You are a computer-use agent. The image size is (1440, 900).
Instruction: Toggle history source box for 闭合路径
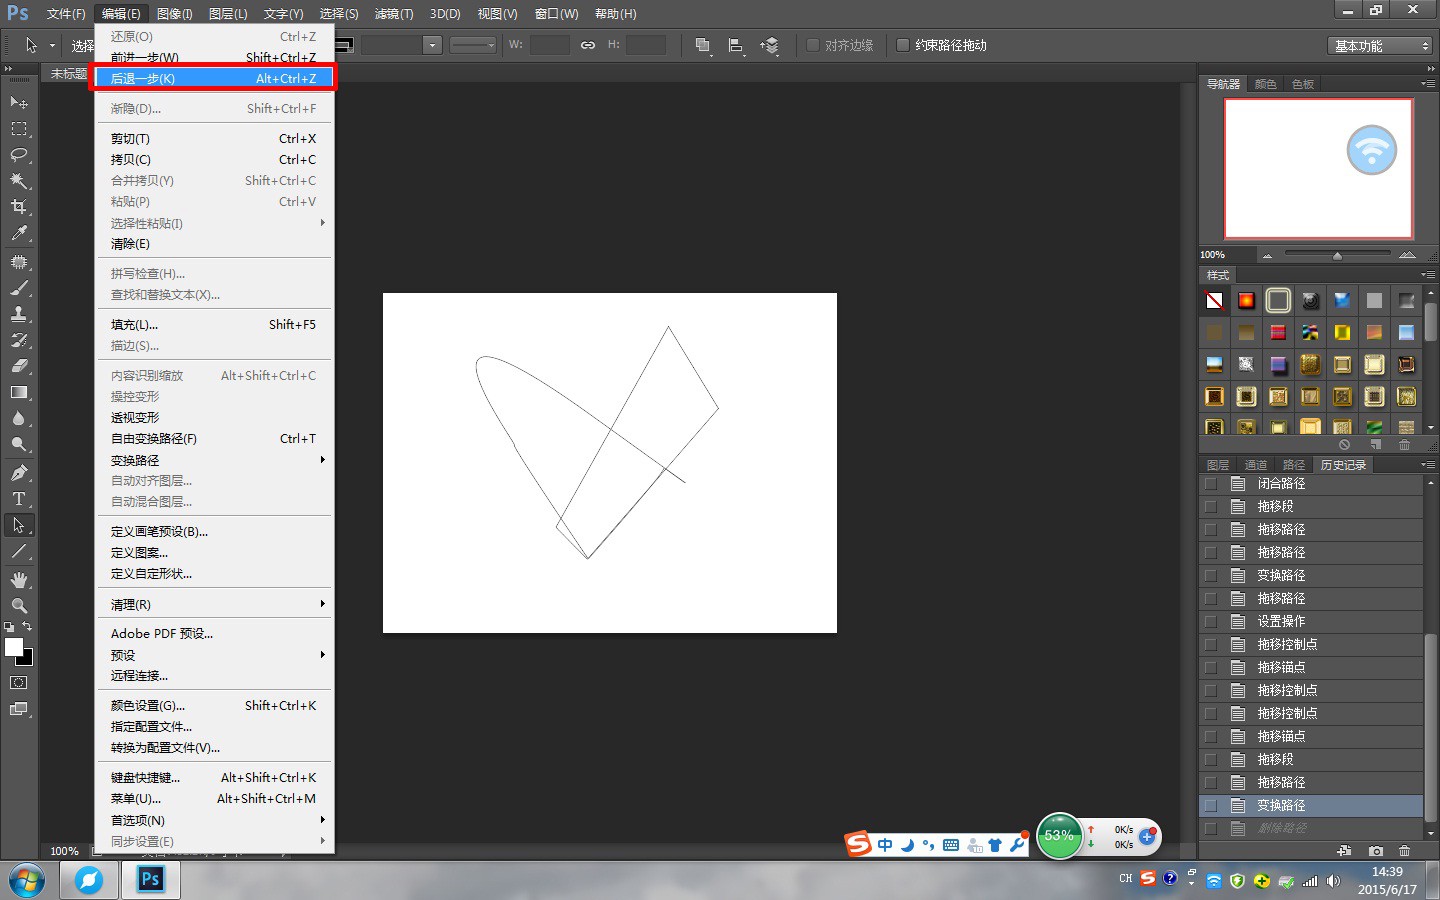1211,484
